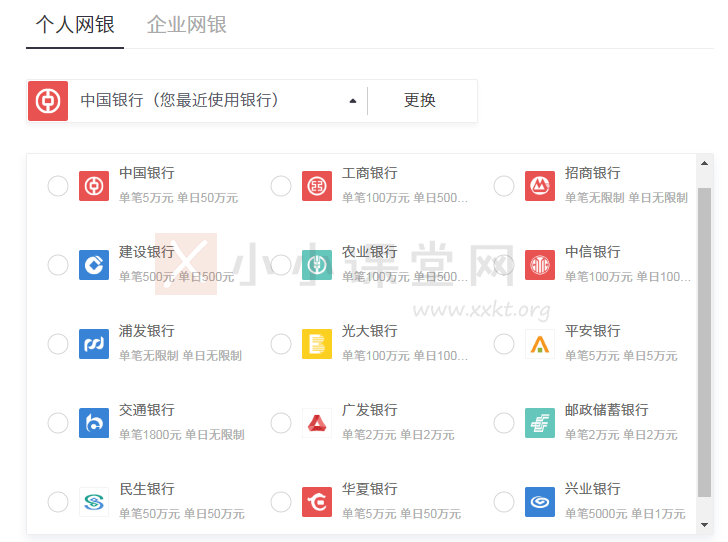The width and height of the screenshot is (728, 542).
Task: Click the 建设银行 bank name
Action: [147, 252]
